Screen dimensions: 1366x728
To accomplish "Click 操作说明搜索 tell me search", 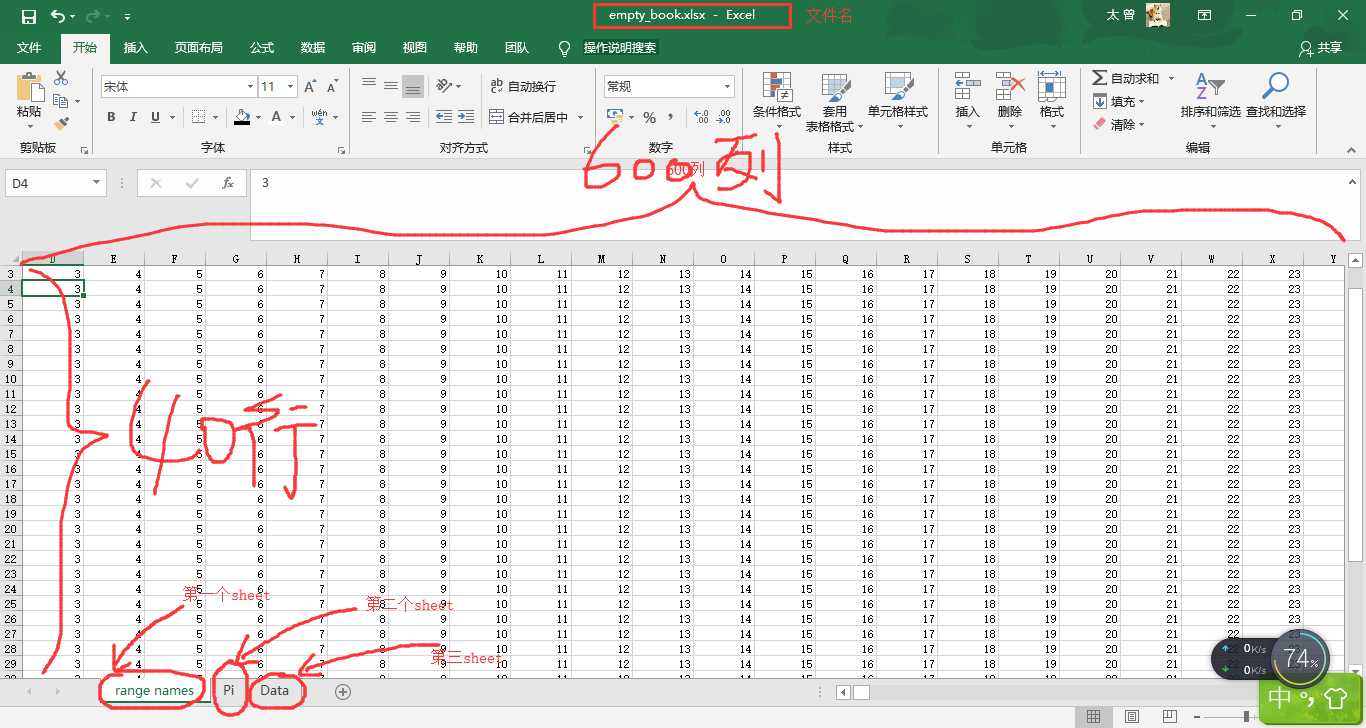I will pyautogui.click(x=620, y=48).
